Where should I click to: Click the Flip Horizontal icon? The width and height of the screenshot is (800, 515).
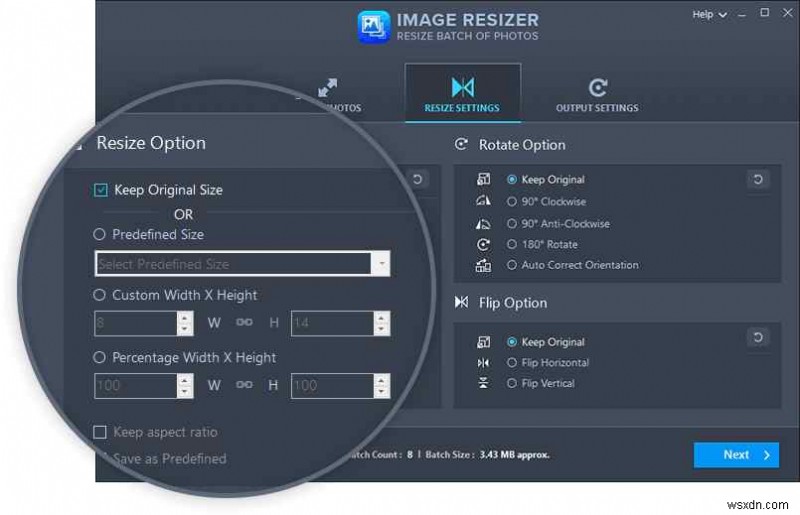[483, 362]
